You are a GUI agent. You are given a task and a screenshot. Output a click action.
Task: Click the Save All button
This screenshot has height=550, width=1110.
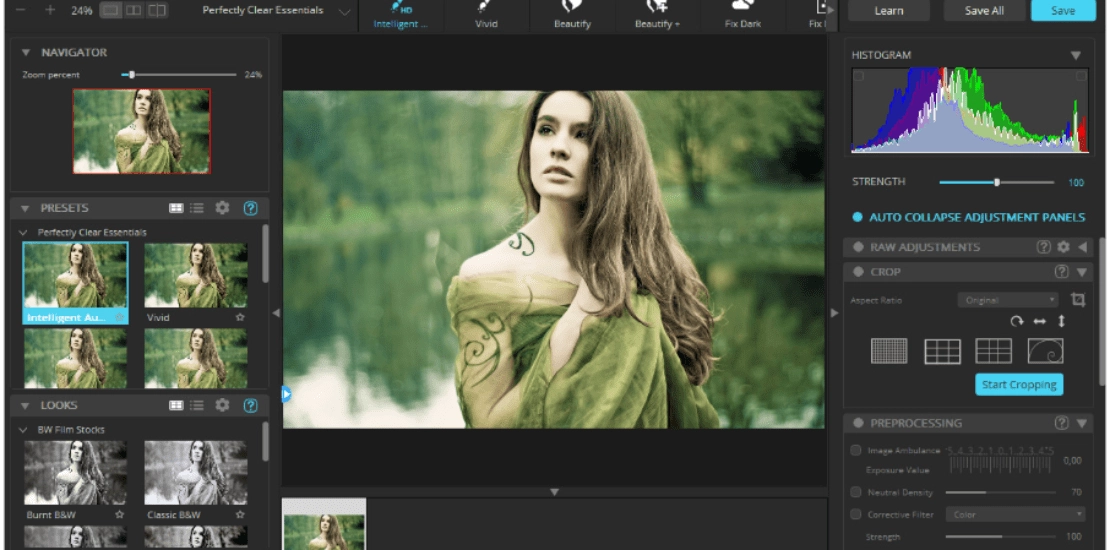(x=984, y=11)
